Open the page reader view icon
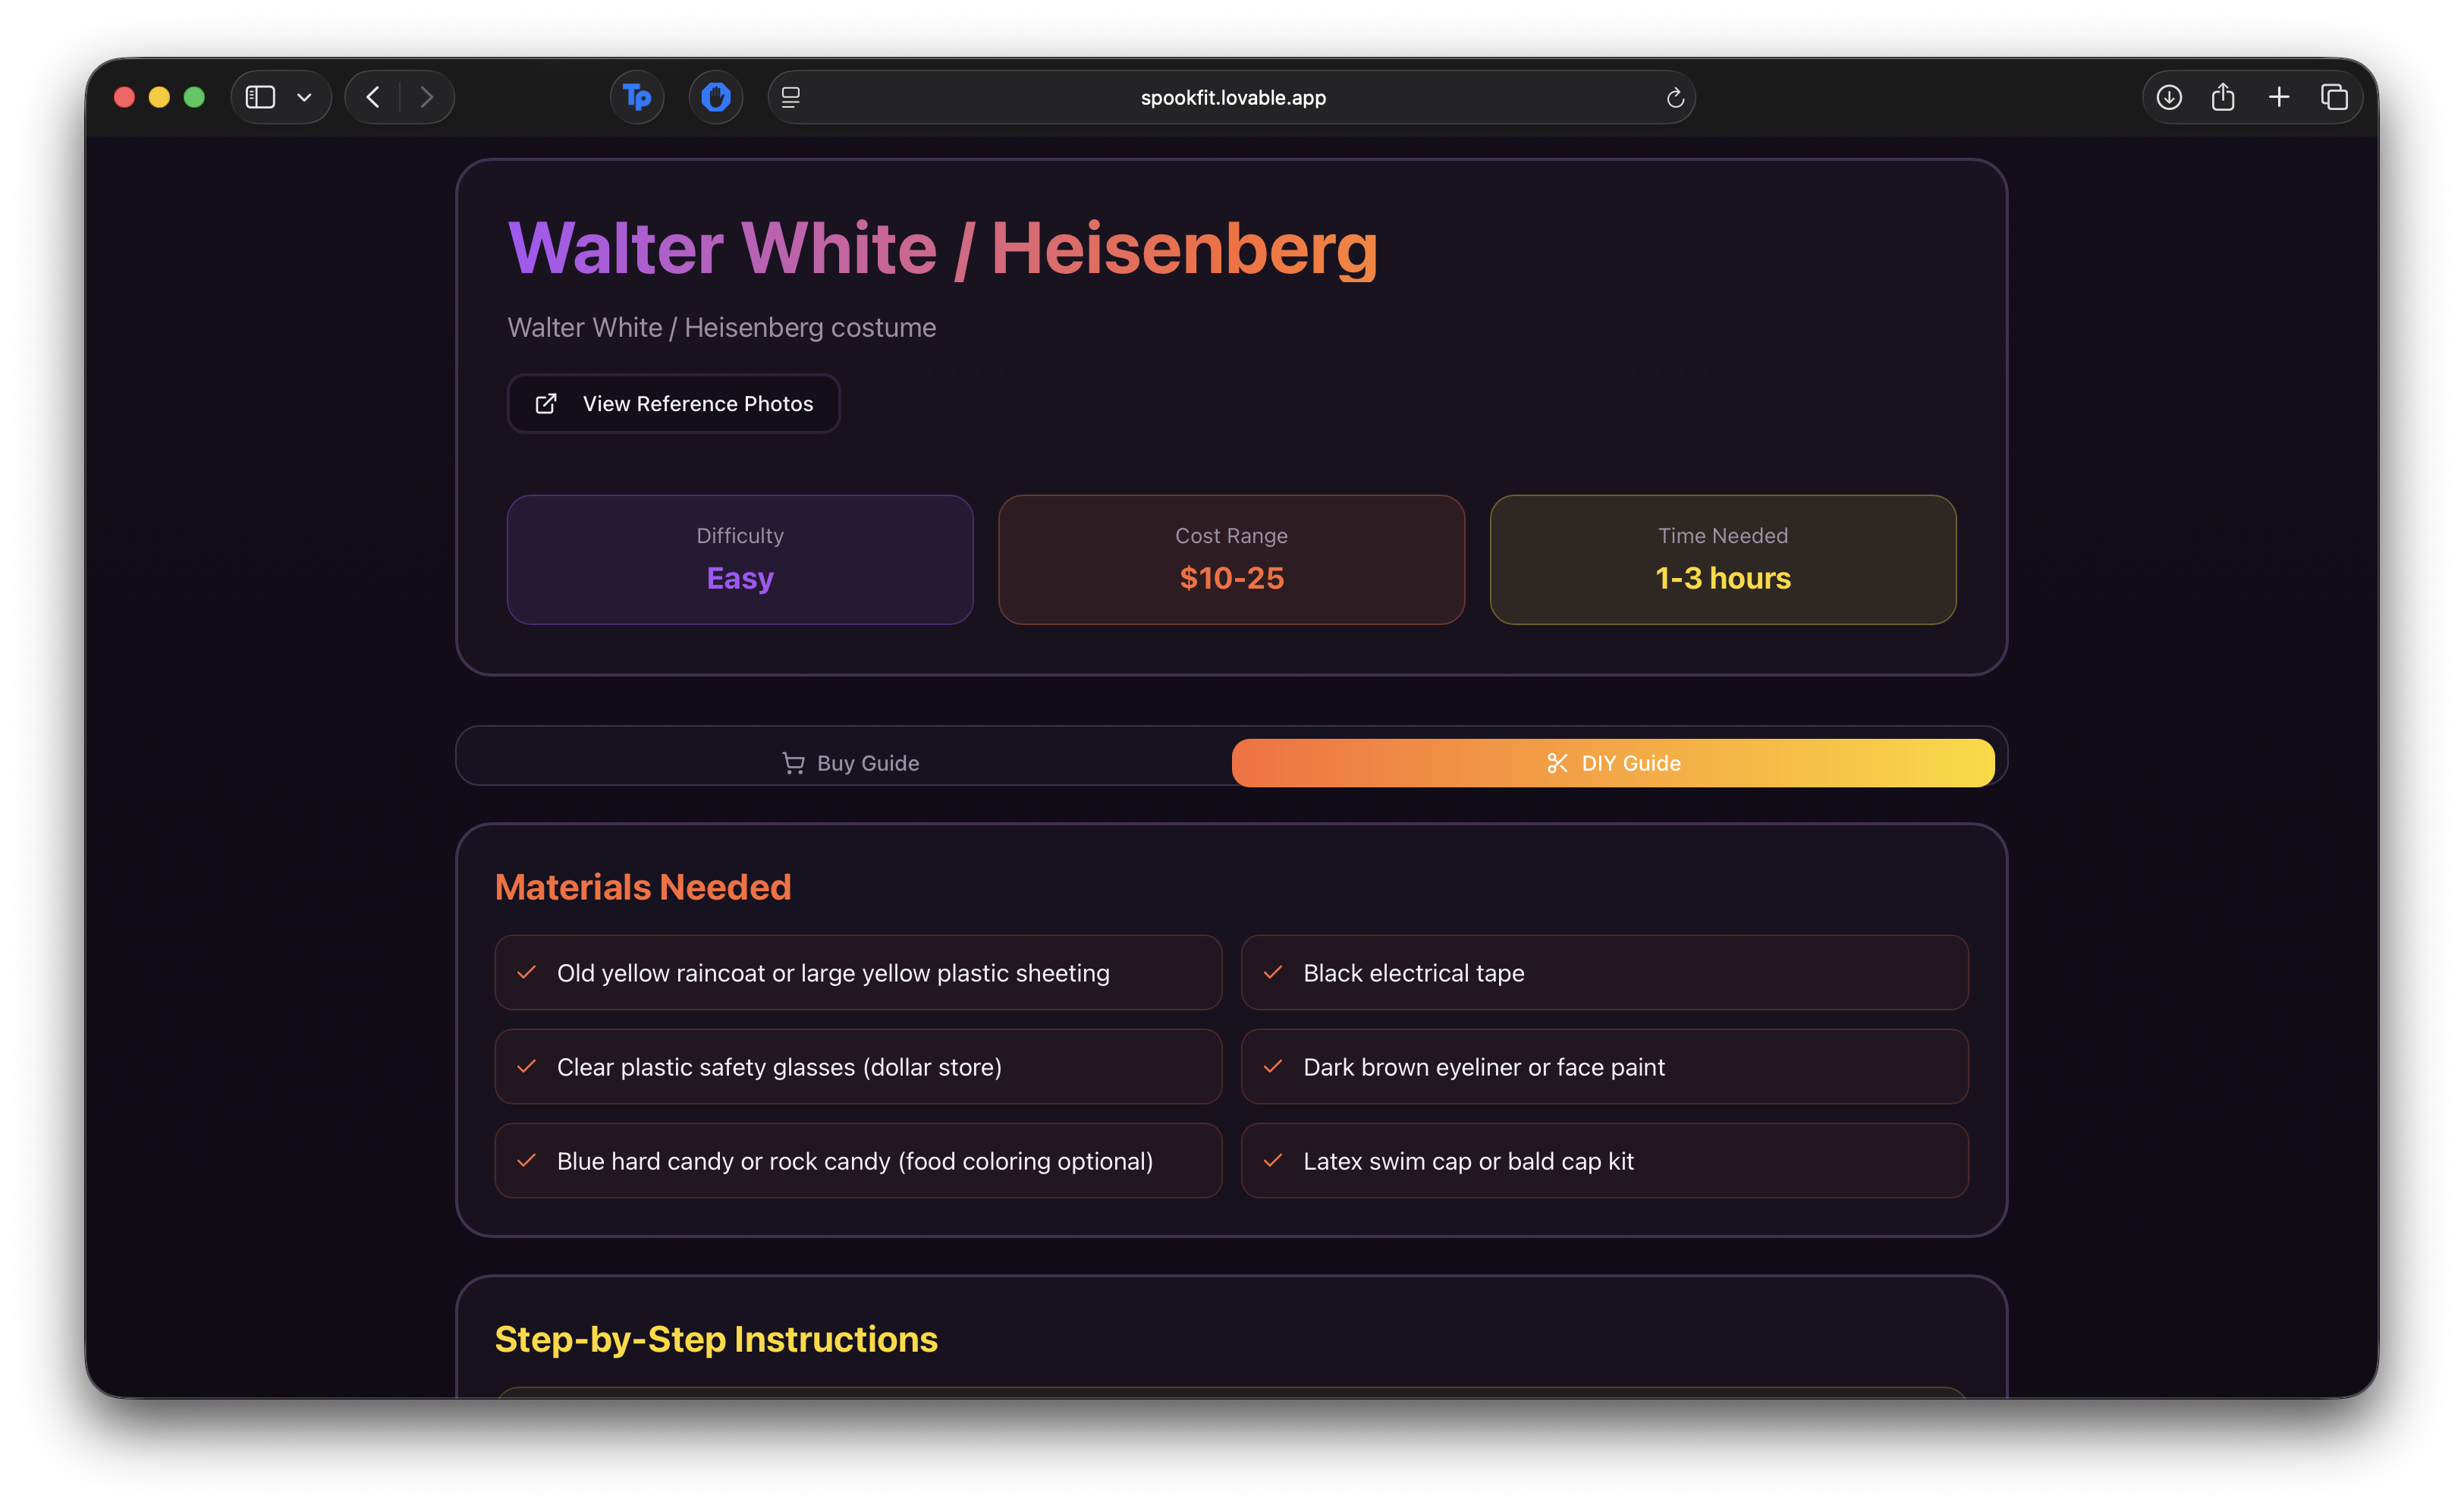This screenshot has height=1511, width=2464. point(790,97)
